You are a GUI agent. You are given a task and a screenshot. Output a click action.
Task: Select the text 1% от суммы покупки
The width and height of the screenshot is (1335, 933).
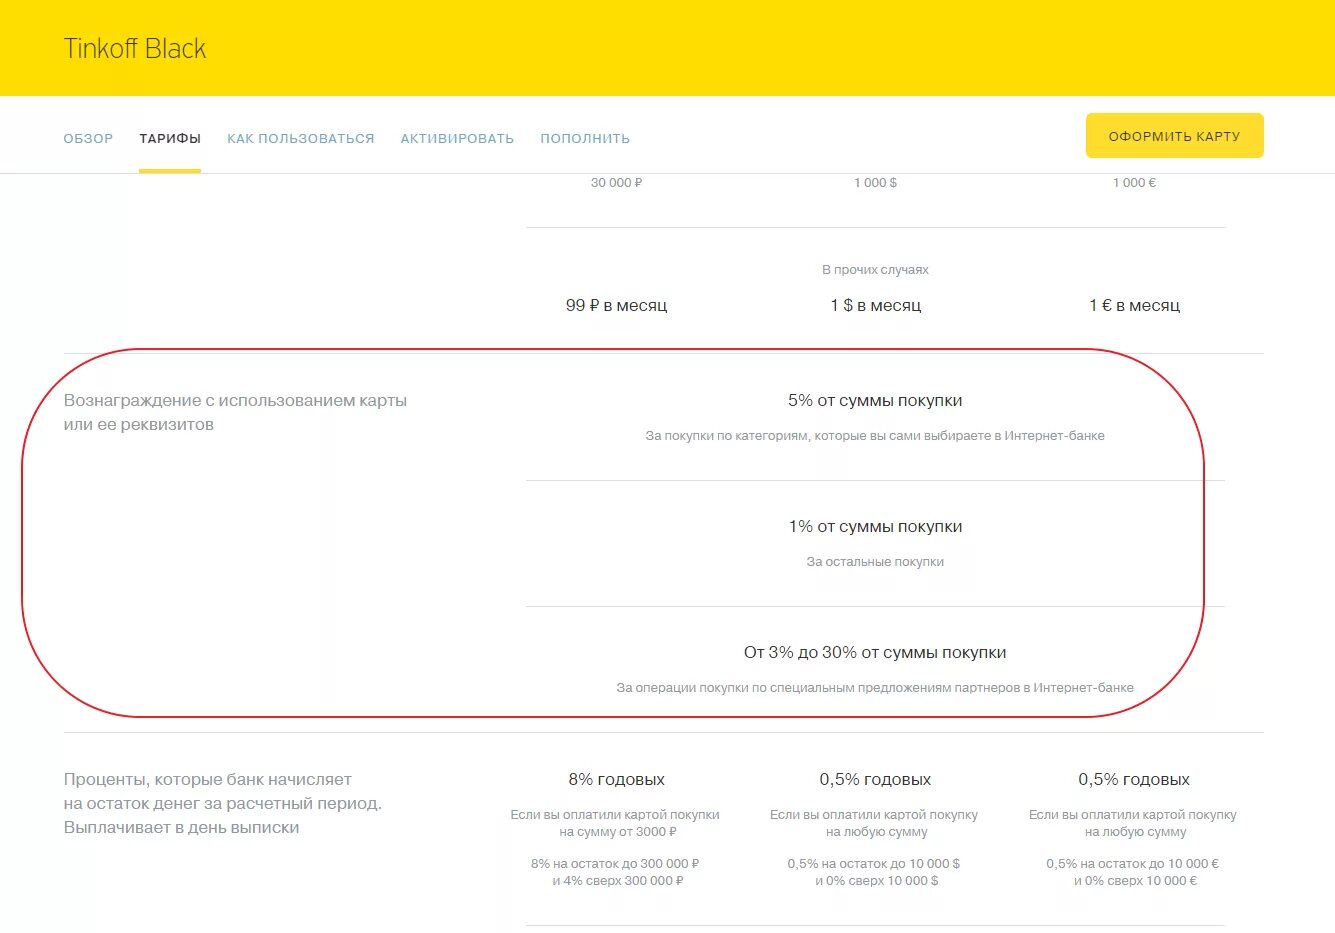tap(875, 526)
